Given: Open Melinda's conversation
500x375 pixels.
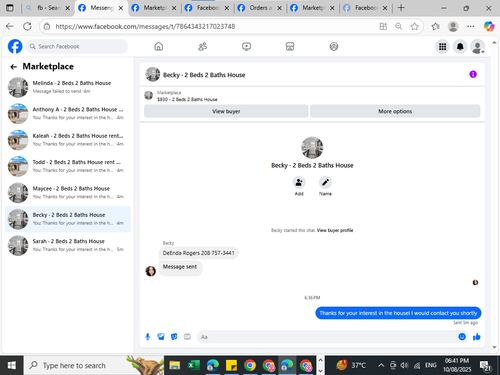Looking at the screenshot, I should (68, 87).
